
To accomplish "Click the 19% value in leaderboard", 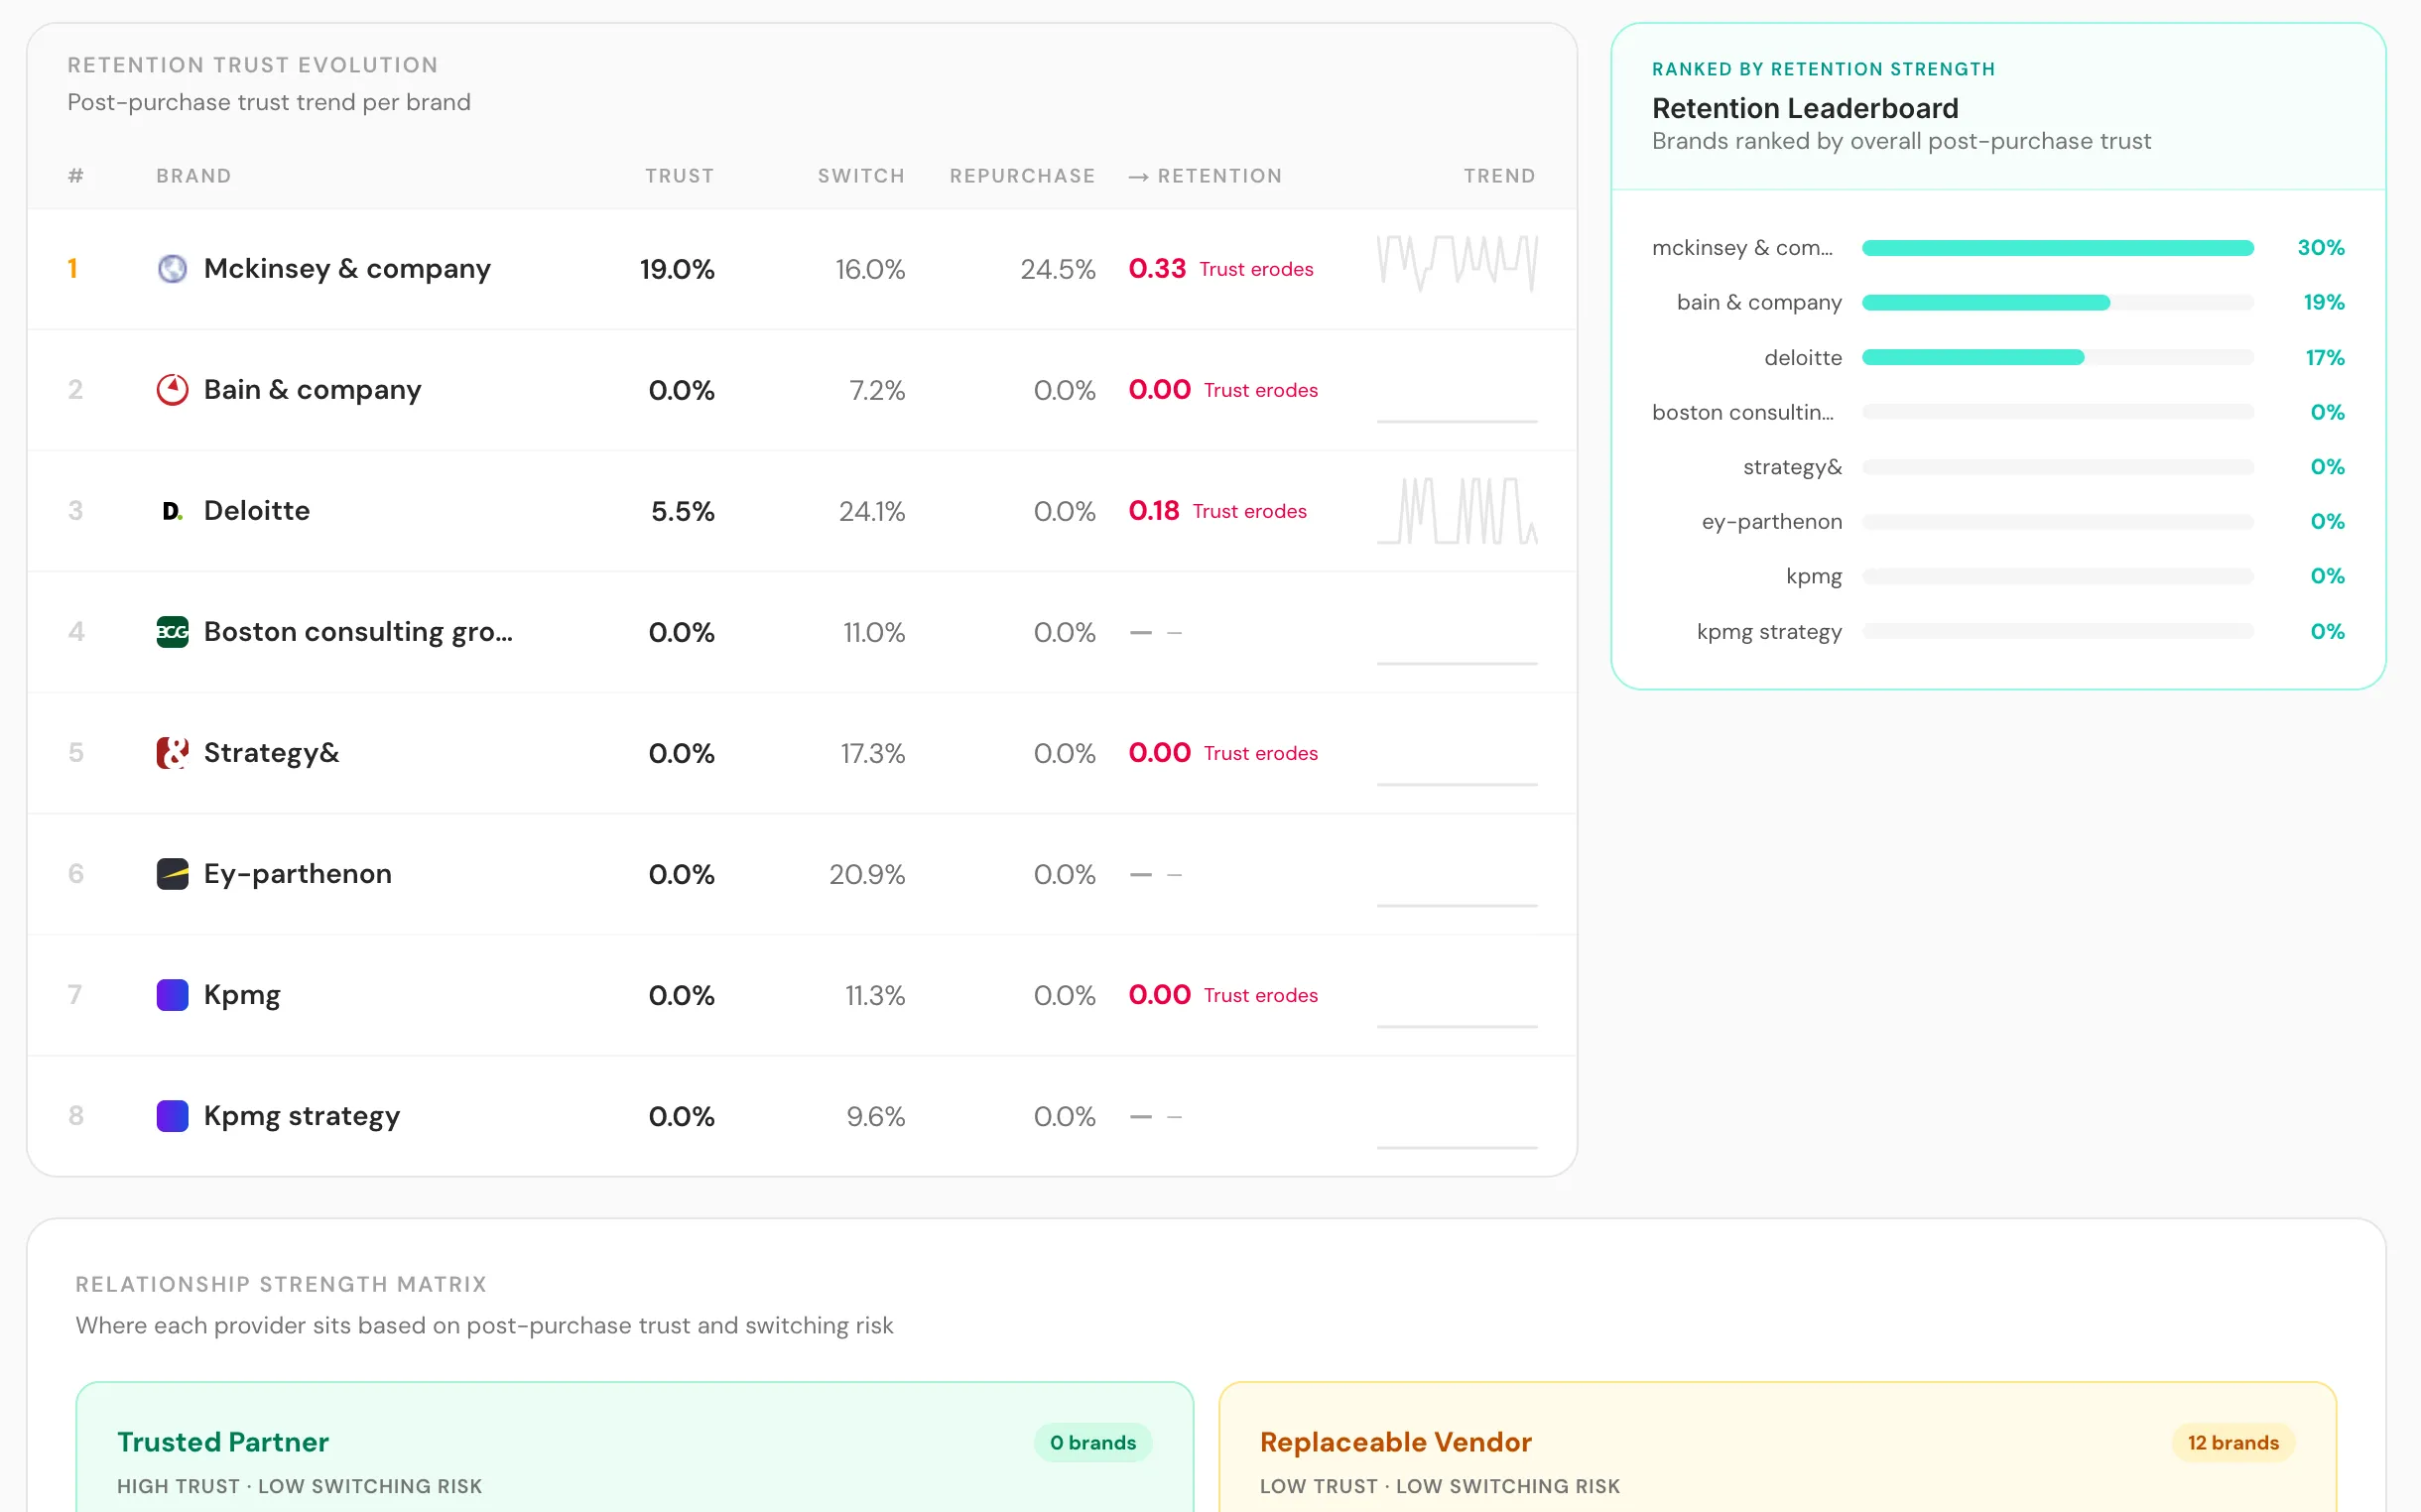I will [2324, 302].
